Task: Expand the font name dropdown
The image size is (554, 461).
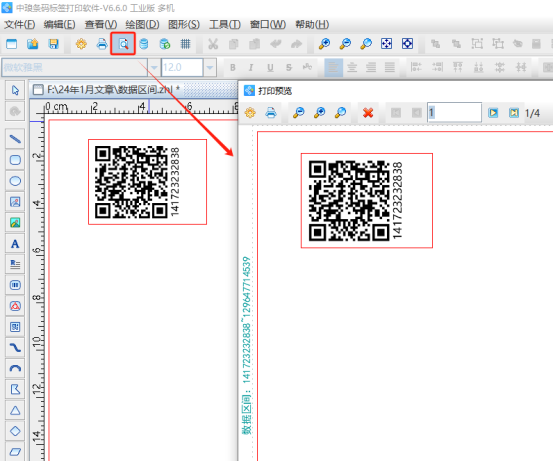Action: [x=154, y=67]
